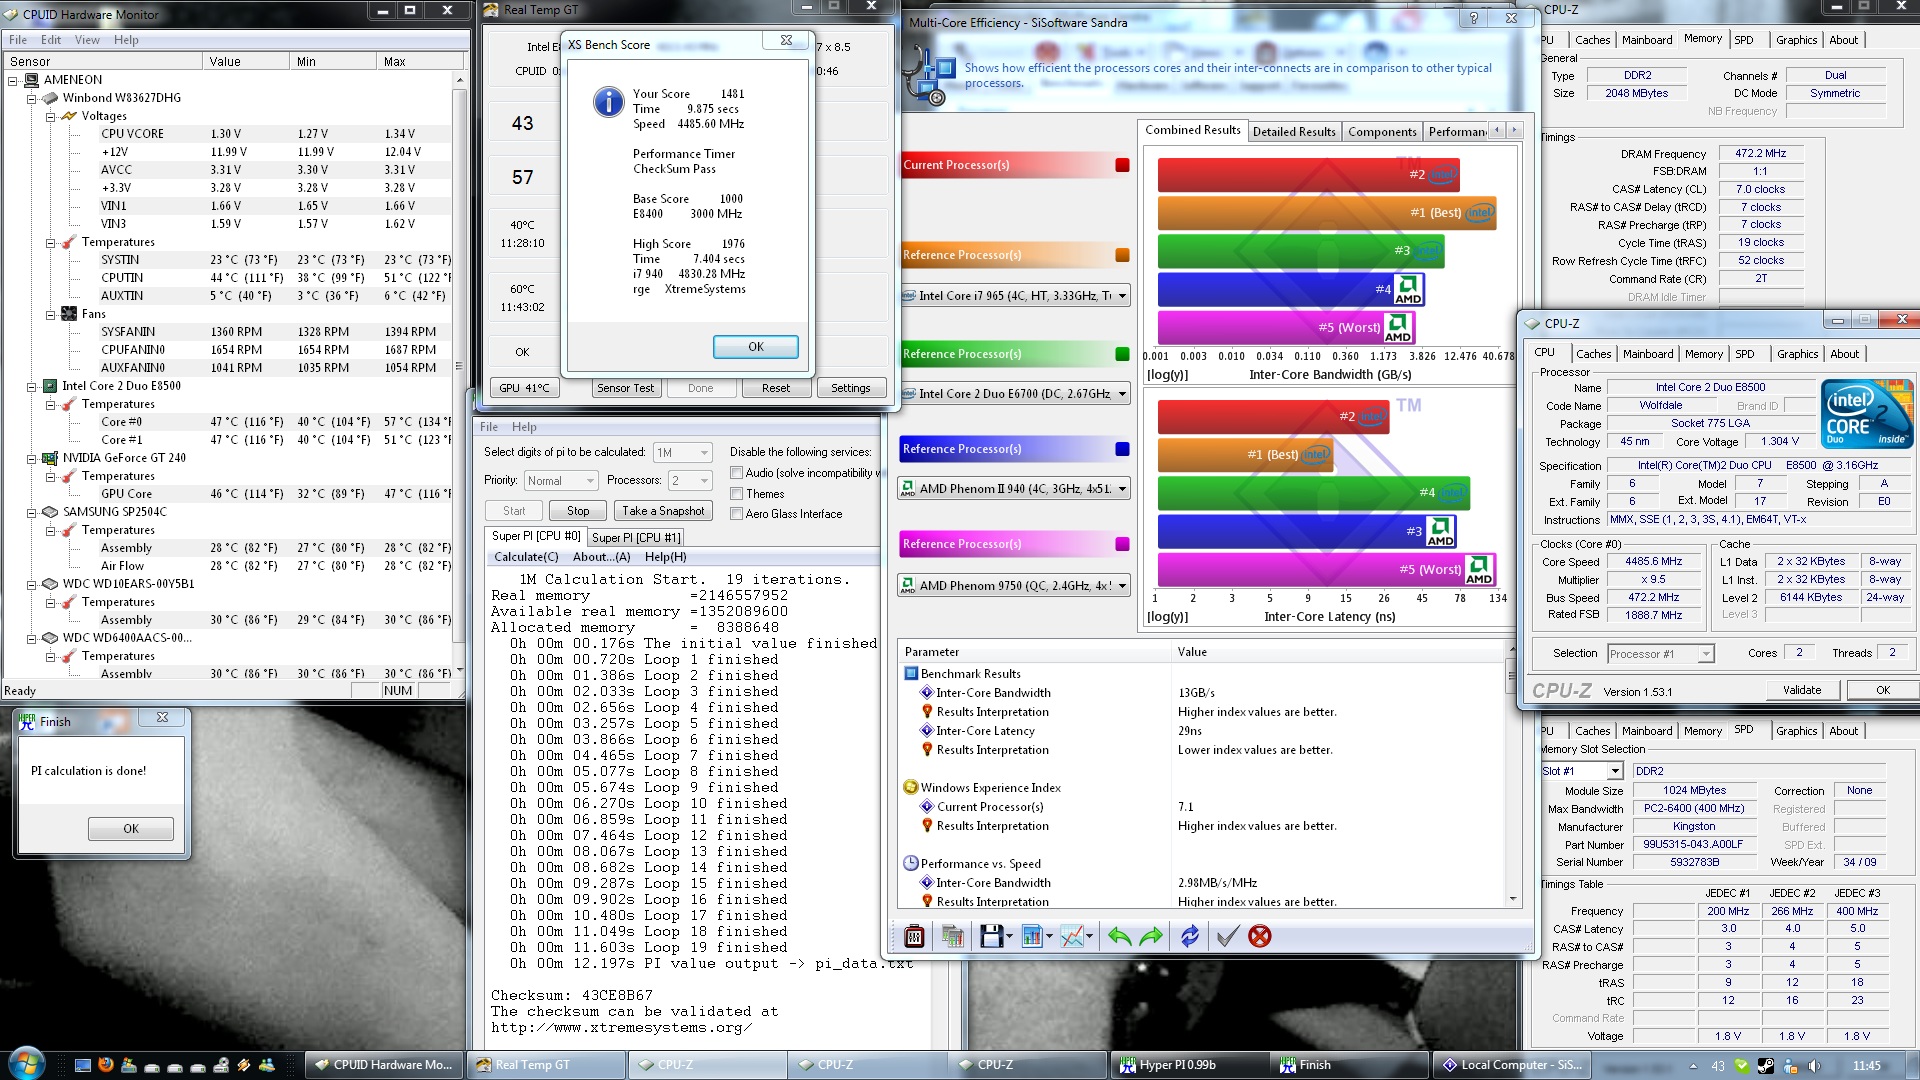Image resolution: width=1920 pixels, height=1080 pixels.
Task: Click the Steam icon in system tray
Action: 1766,1066
